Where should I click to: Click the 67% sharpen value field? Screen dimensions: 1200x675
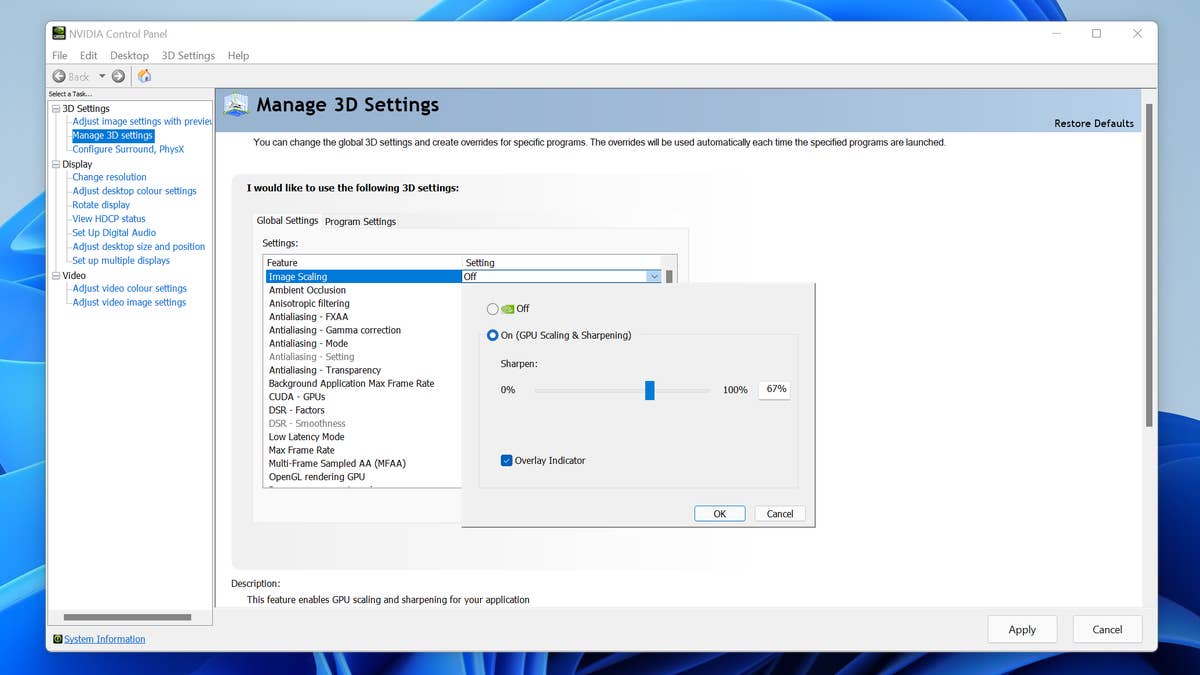pos(774,389)
